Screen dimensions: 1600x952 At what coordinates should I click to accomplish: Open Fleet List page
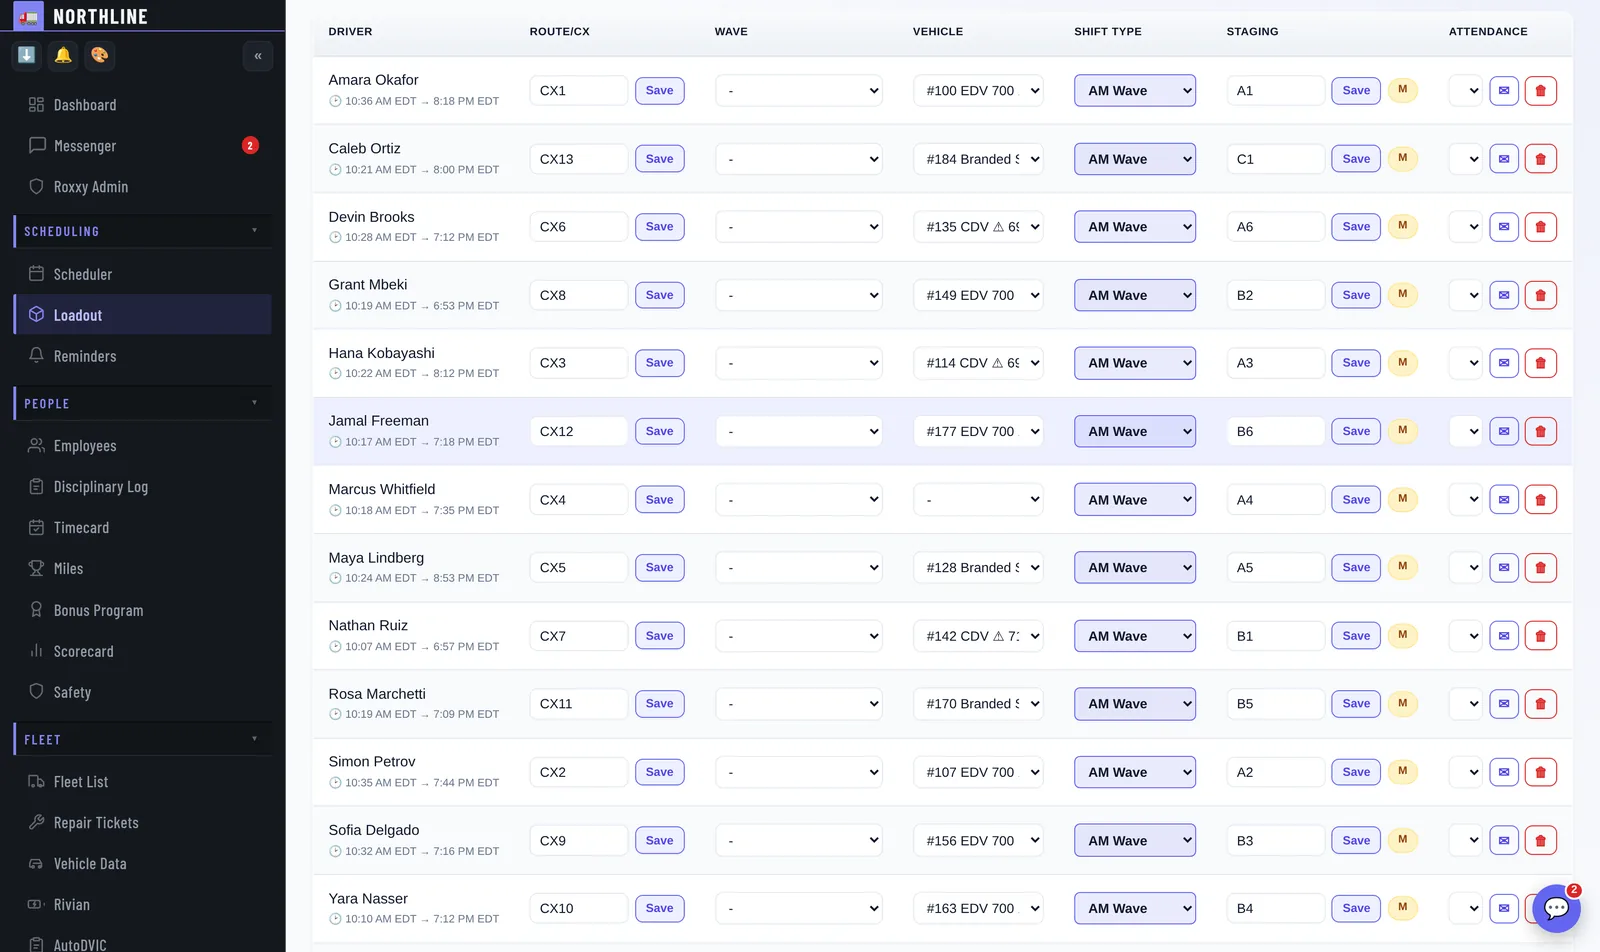pos(142,782)
